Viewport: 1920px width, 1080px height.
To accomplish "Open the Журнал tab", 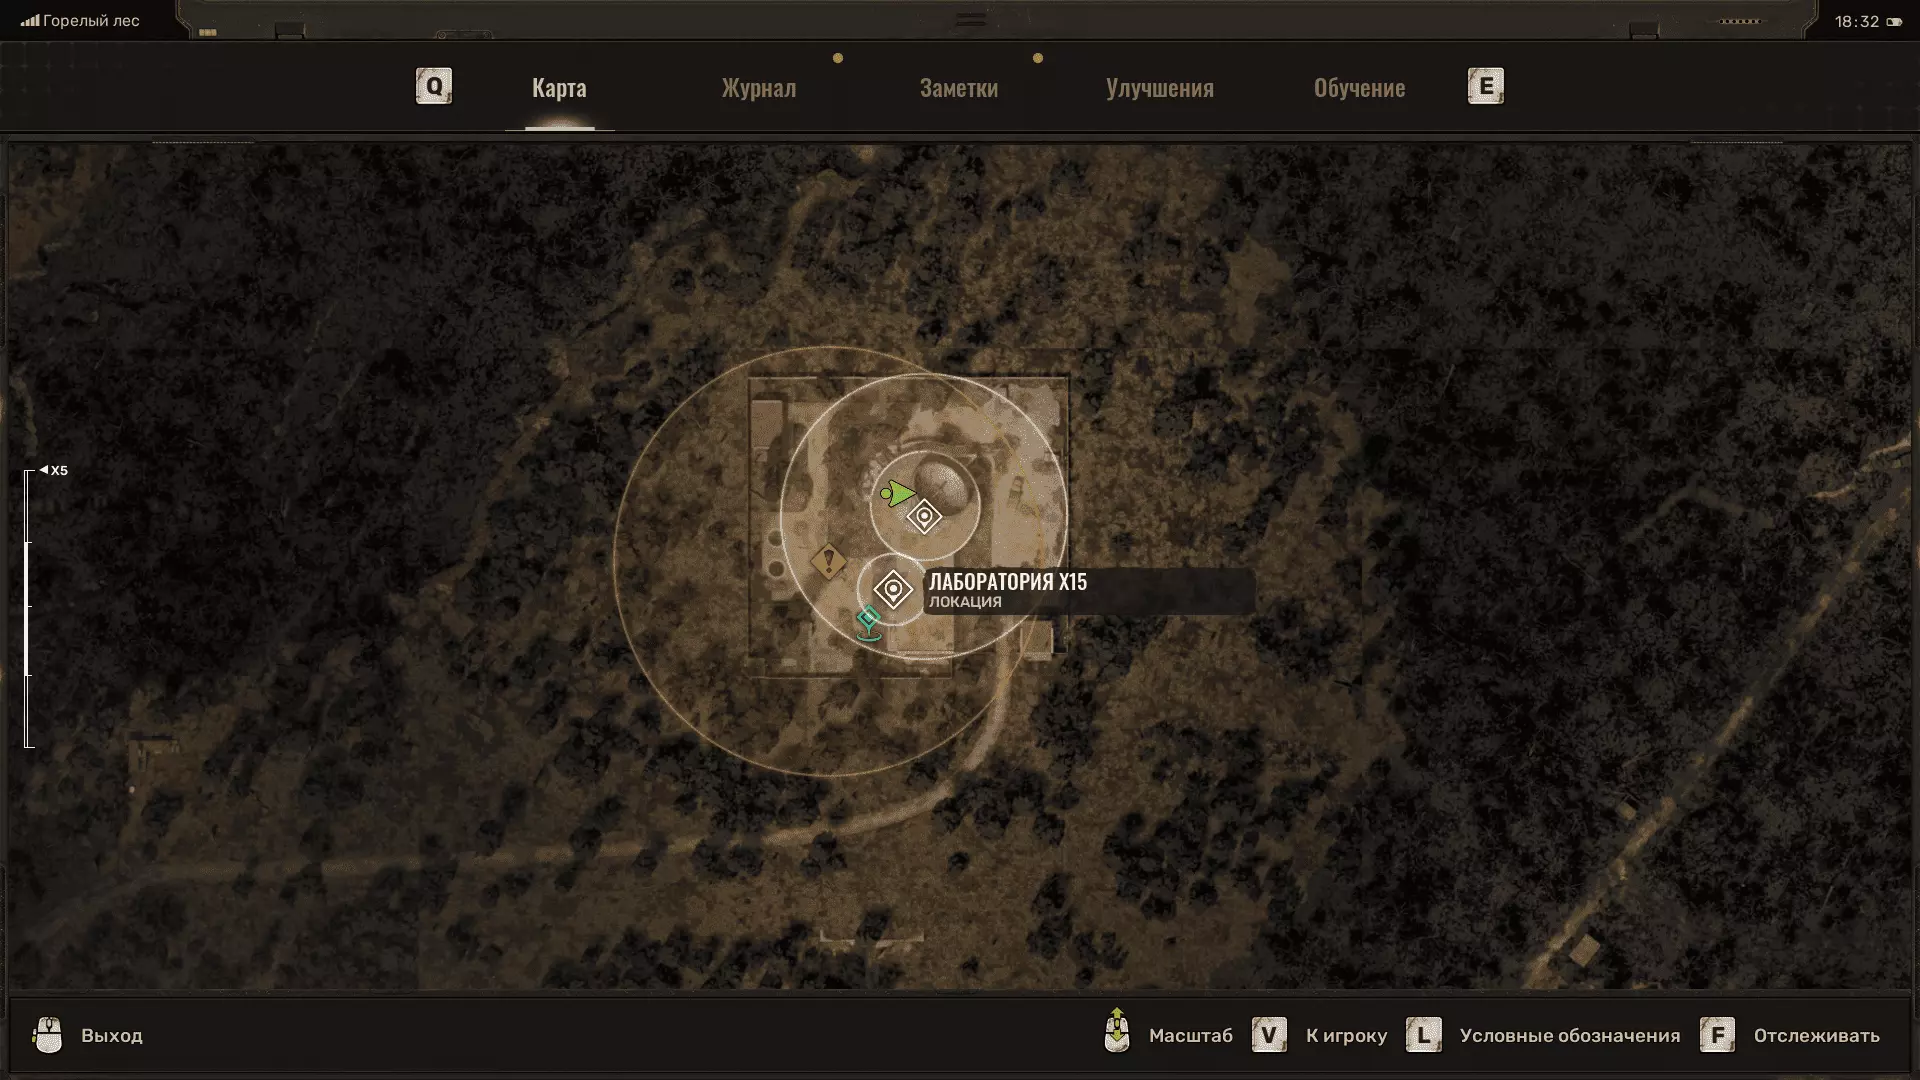I will point(758,88).
